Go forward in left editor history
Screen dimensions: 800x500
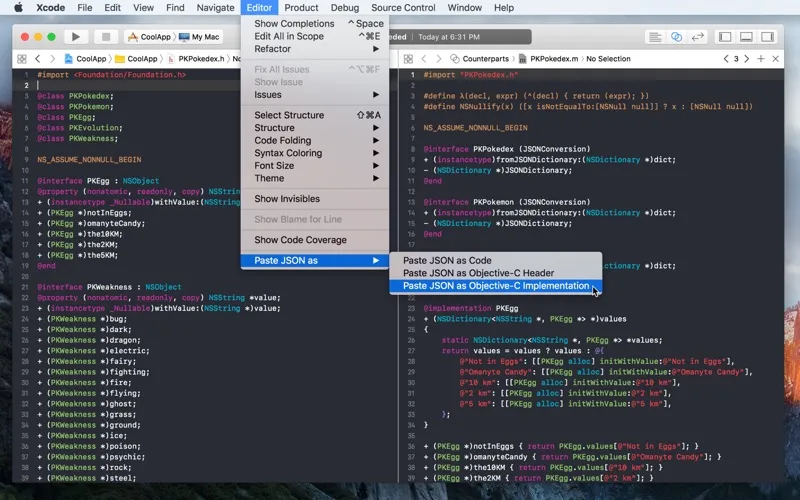click(x=52, y=59)
